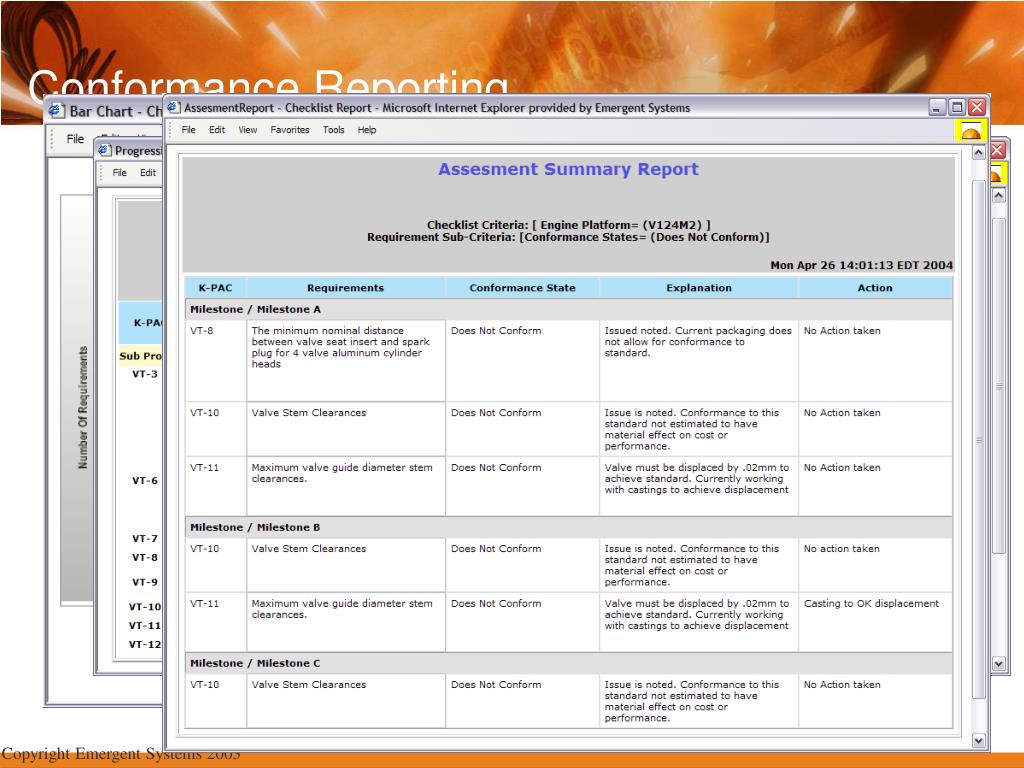Click the Conformance State column header
Screen dimensions: 1024x768
coord(522,288)
